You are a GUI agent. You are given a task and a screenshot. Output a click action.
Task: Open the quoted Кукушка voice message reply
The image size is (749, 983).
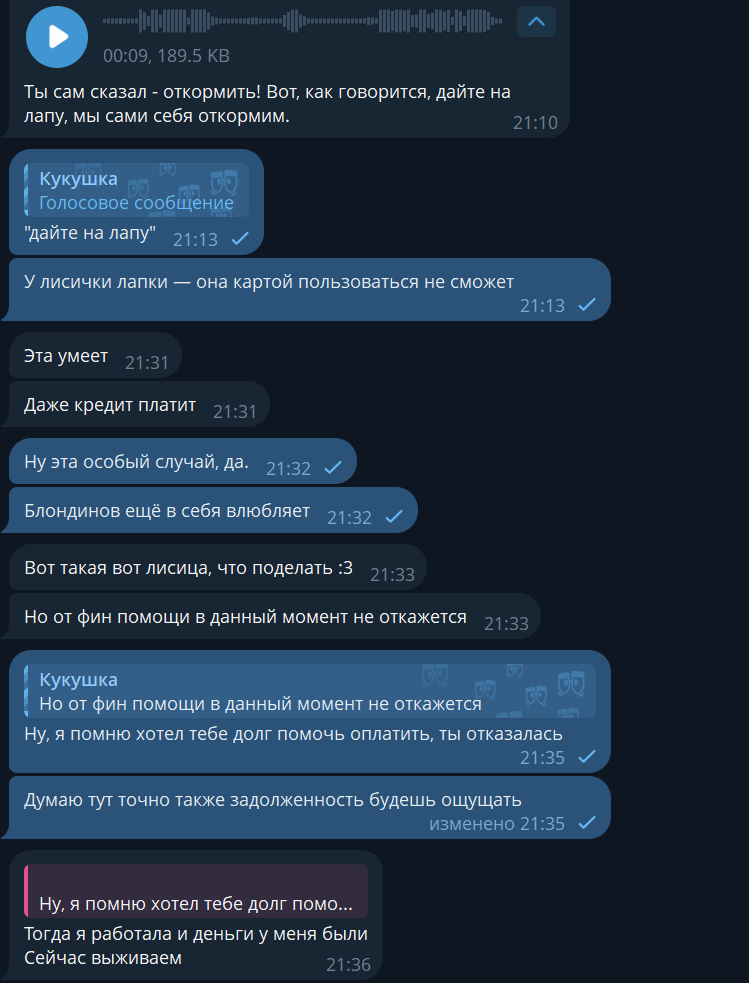137,190
